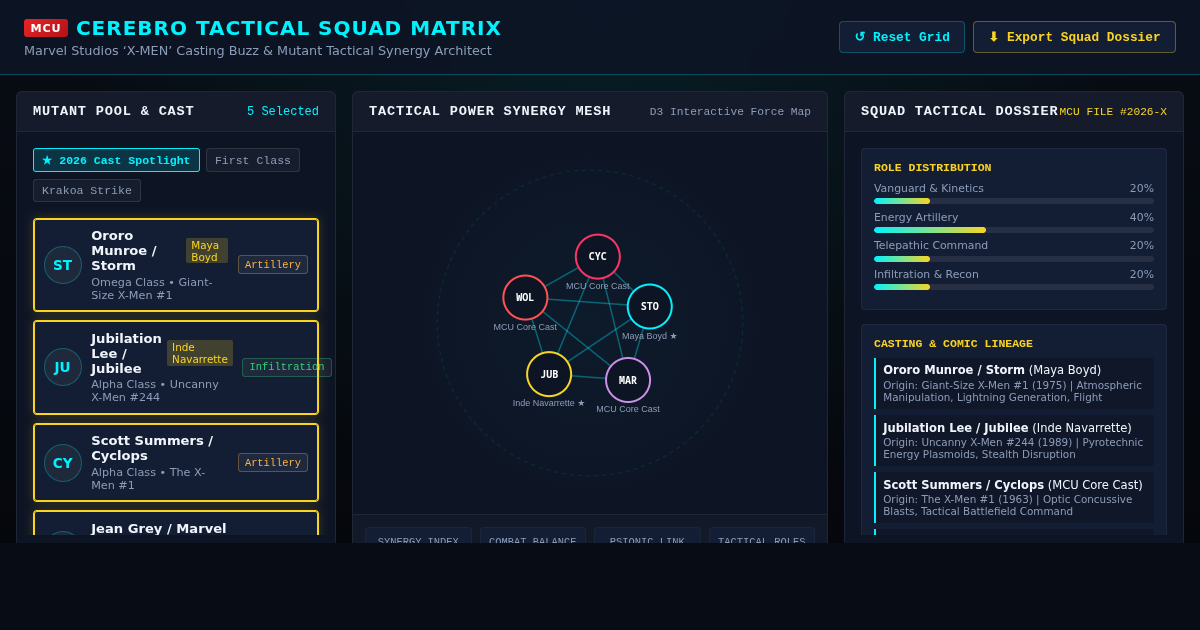Click the JU avatar icon
The width and height of the screenshot is (1200, 630).
pyautogui.click(x=63, y=367)
